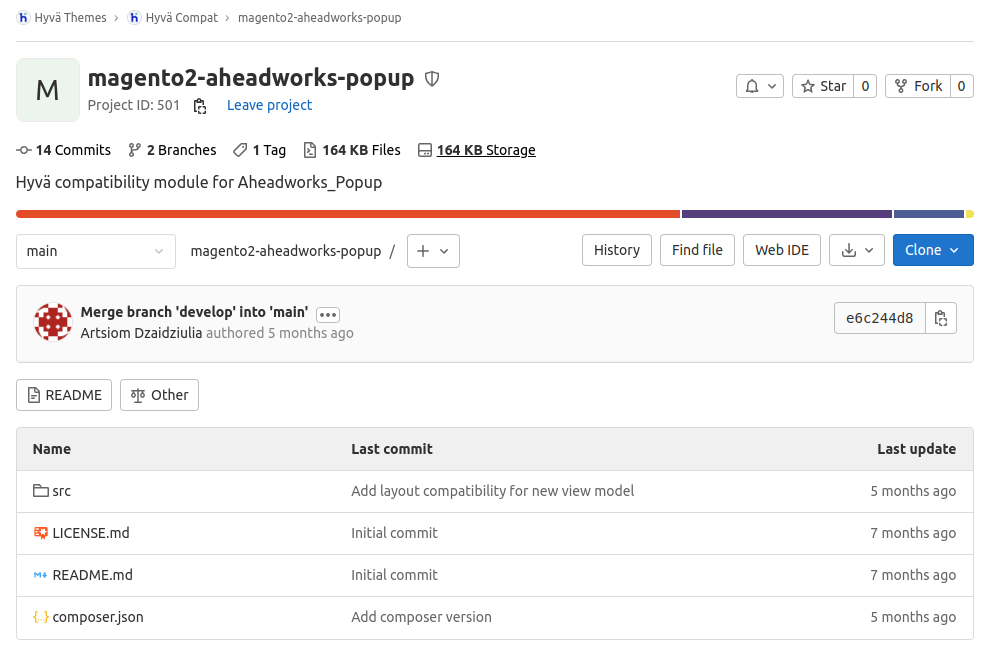Star this project
Viewport: 981px width, 653px height.
(823, 86)
